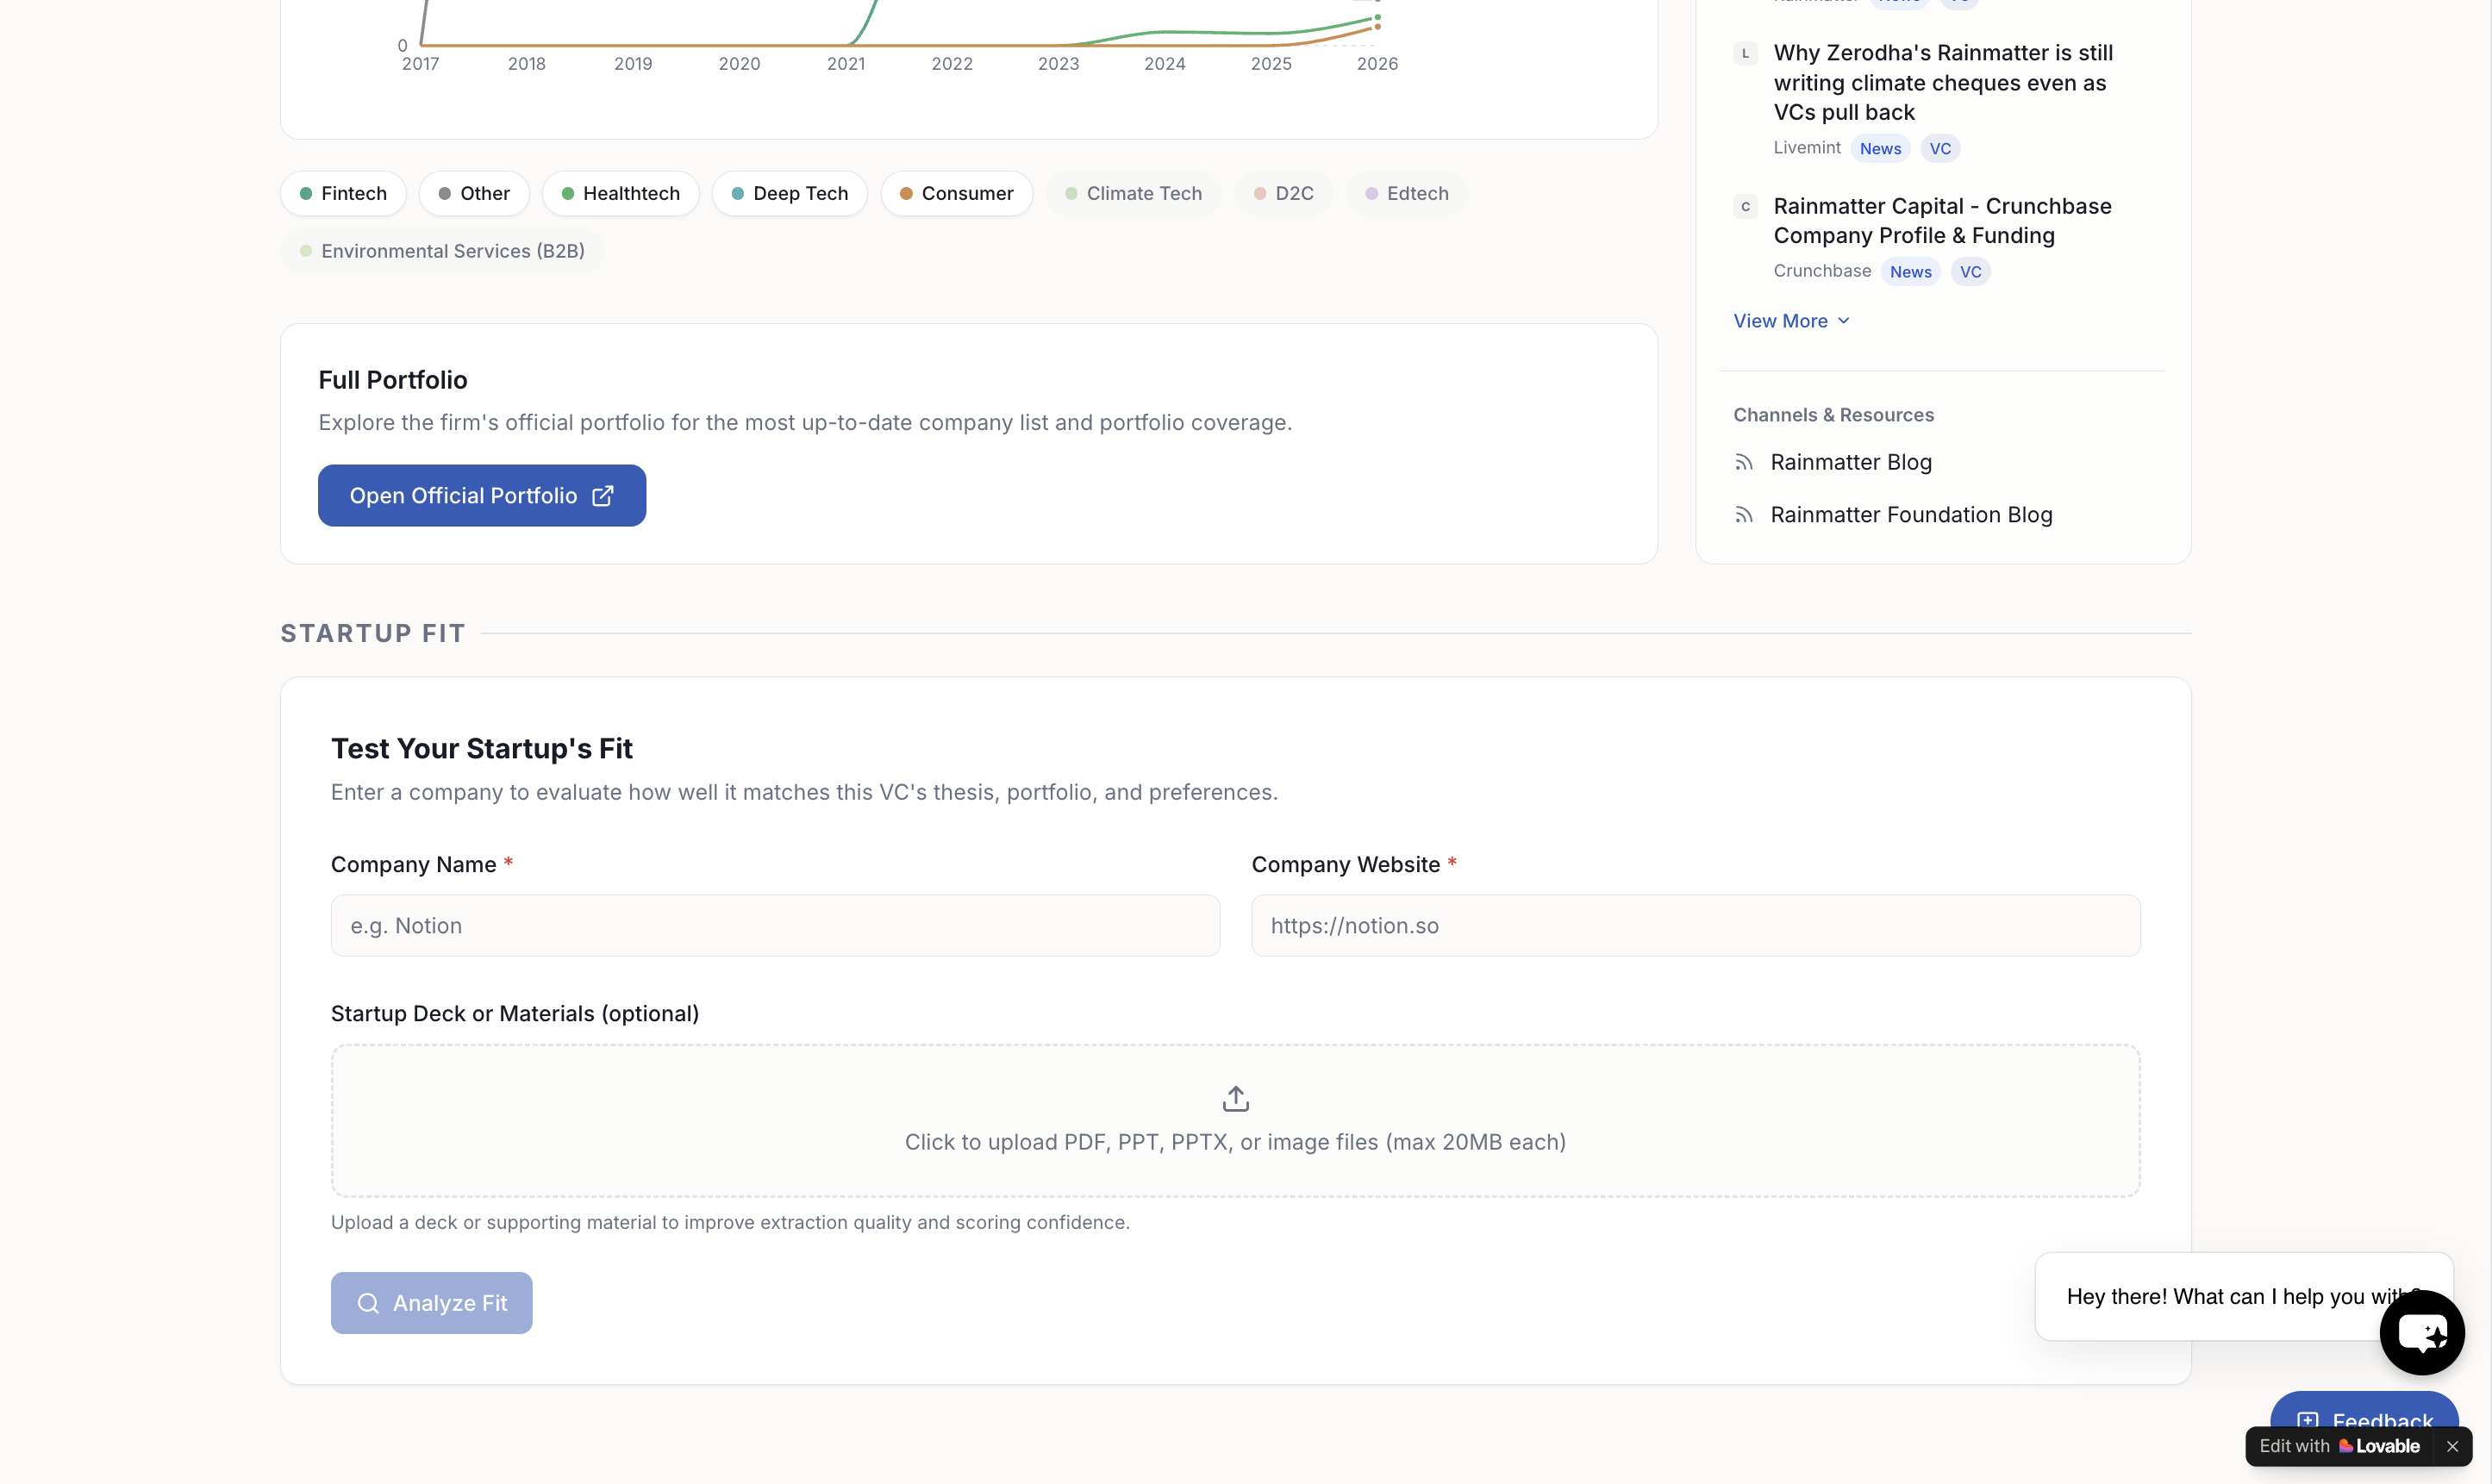Open the chat assistant bubble icon
The image size is (2492, 1484).
coord(2421,1332)
